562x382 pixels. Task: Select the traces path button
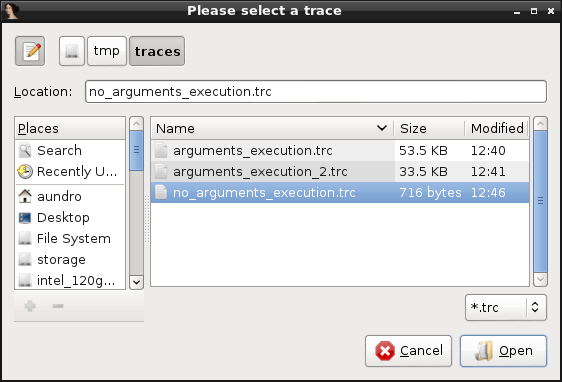[157, 51]
